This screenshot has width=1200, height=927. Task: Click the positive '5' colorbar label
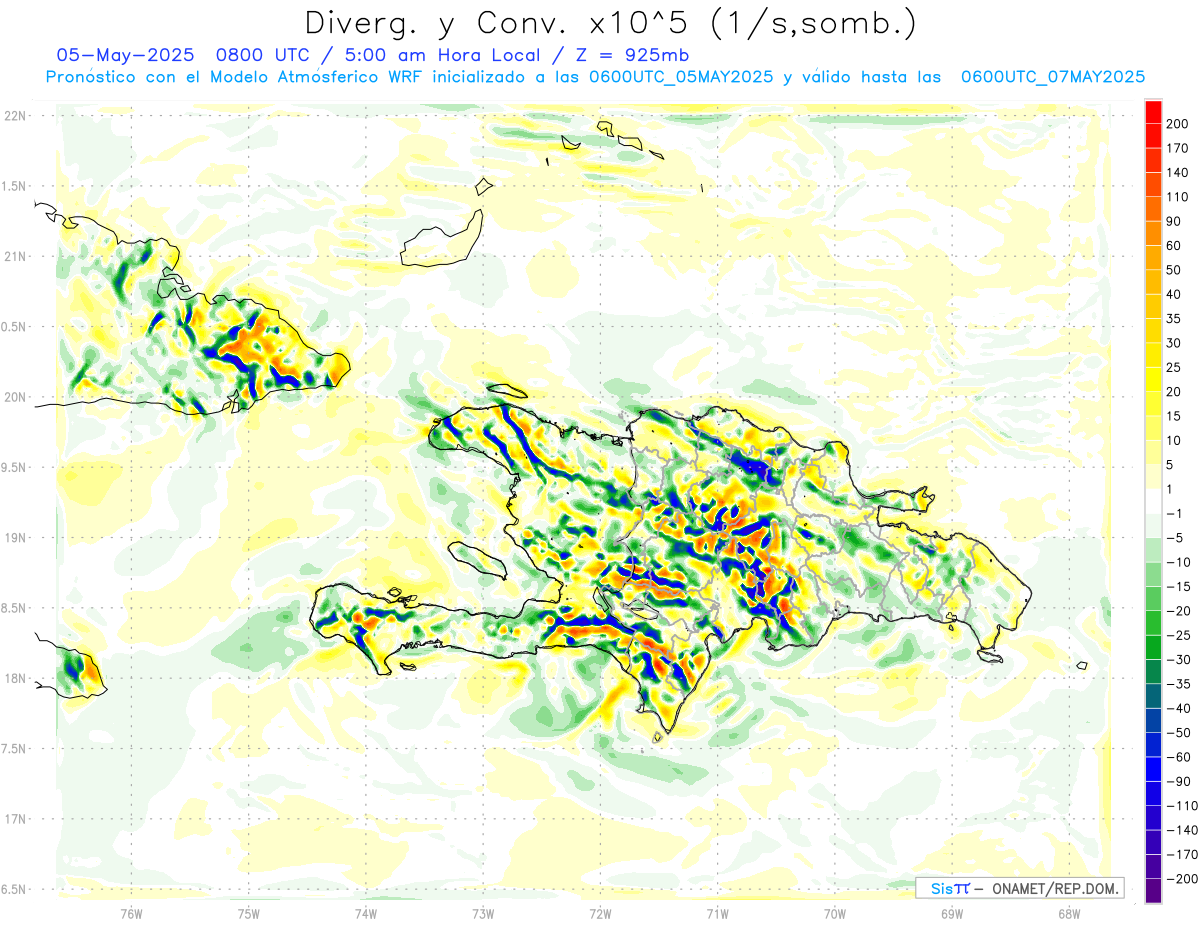point(1170,465)
